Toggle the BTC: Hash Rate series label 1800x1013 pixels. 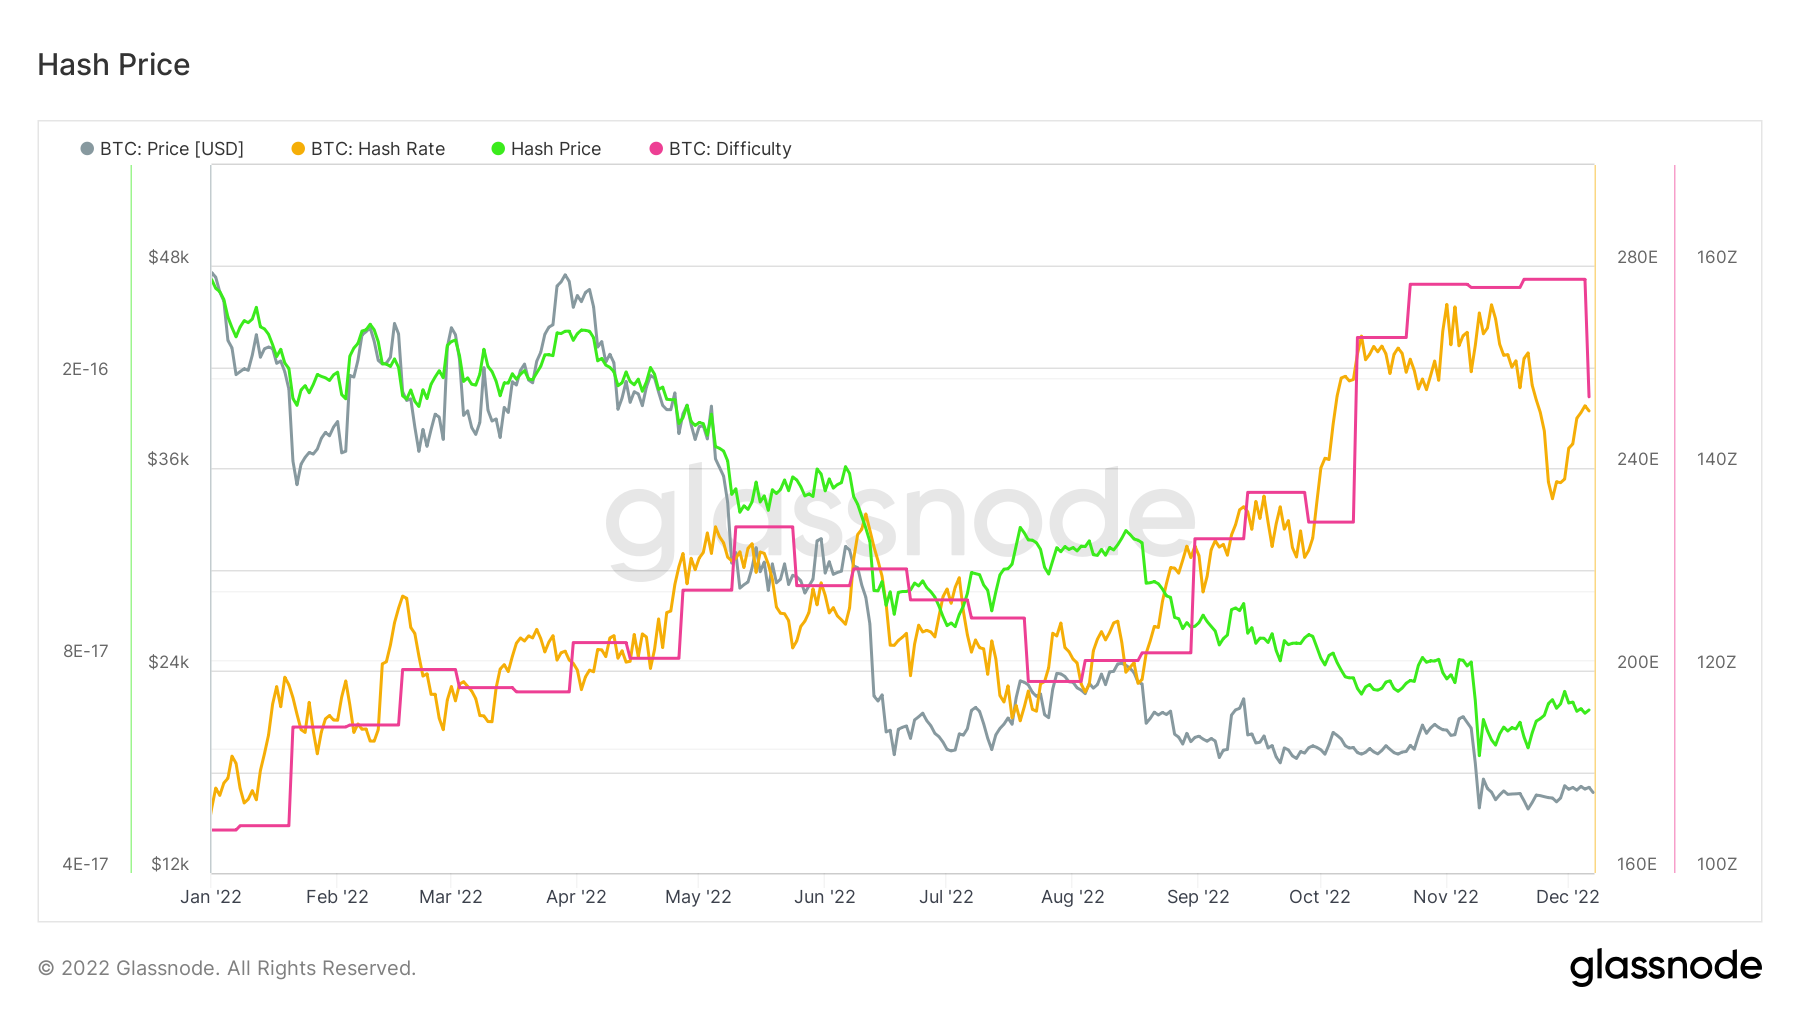pos(378,149)
